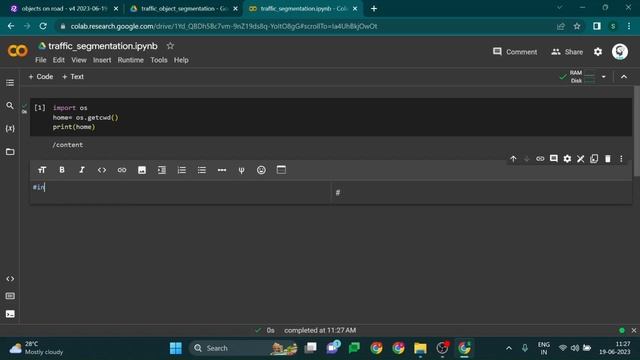Open the Comment panel
Viewport: 640px width, 360px height.
tap(515, 52)
